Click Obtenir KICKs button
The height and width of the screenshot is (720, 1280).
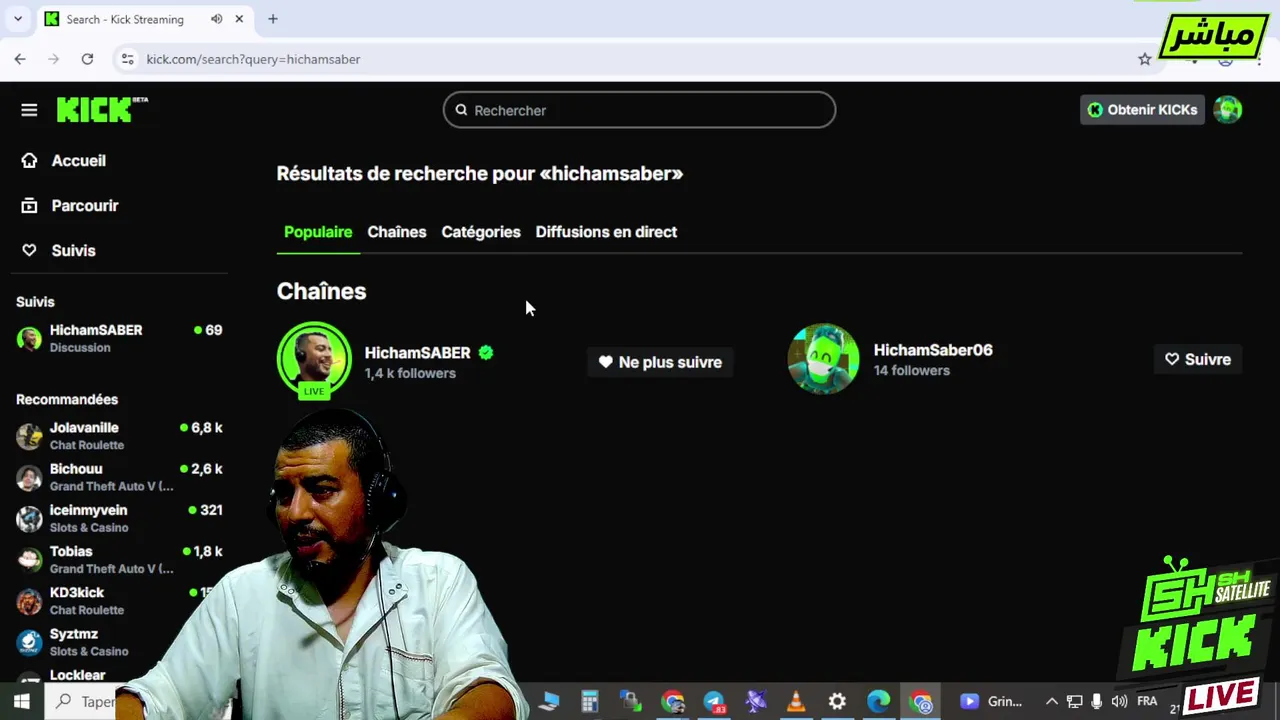[1142, 110]
